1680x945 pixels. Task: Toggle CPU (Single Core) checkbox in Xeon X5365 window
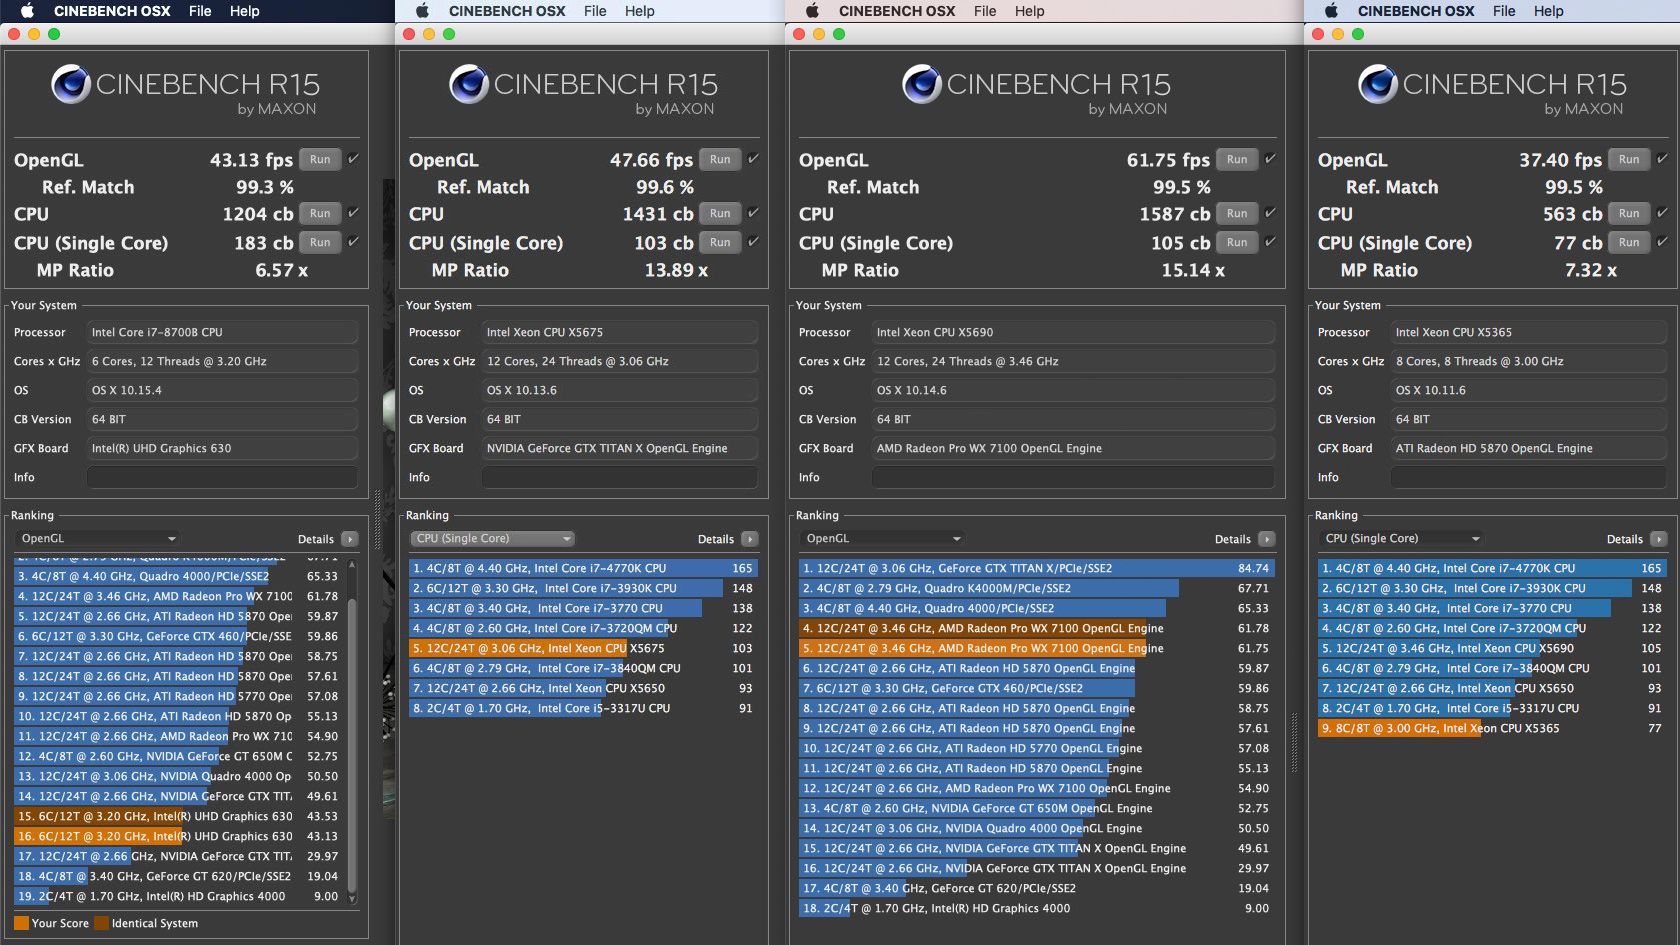point(1662,241)
